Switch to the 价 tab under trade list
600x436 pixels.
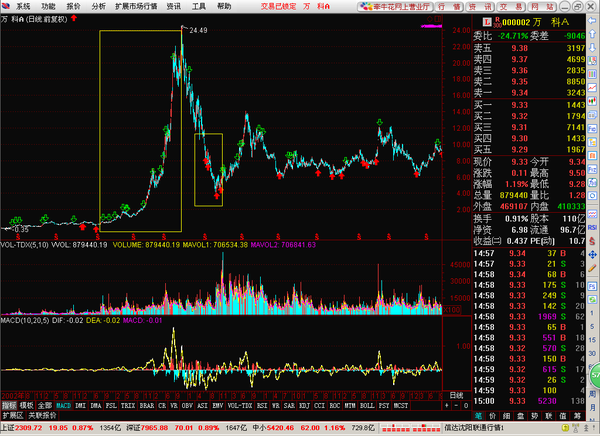click(492, 416)
